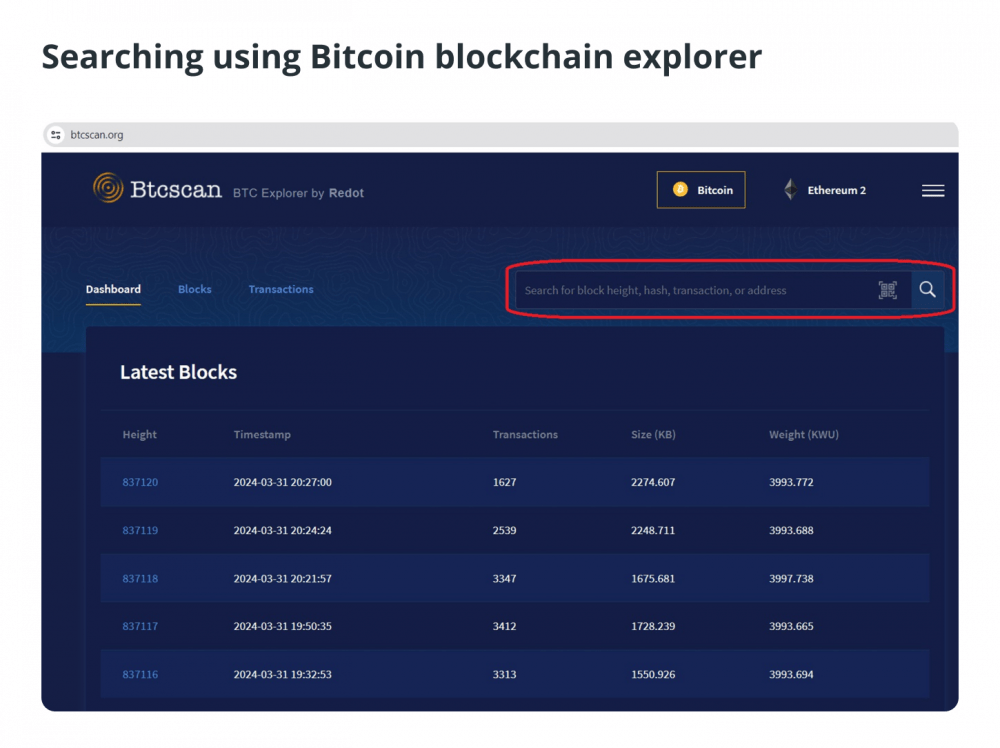Click weight value 3993.772
Viewport: 1000px width, 748px height.
791,482
